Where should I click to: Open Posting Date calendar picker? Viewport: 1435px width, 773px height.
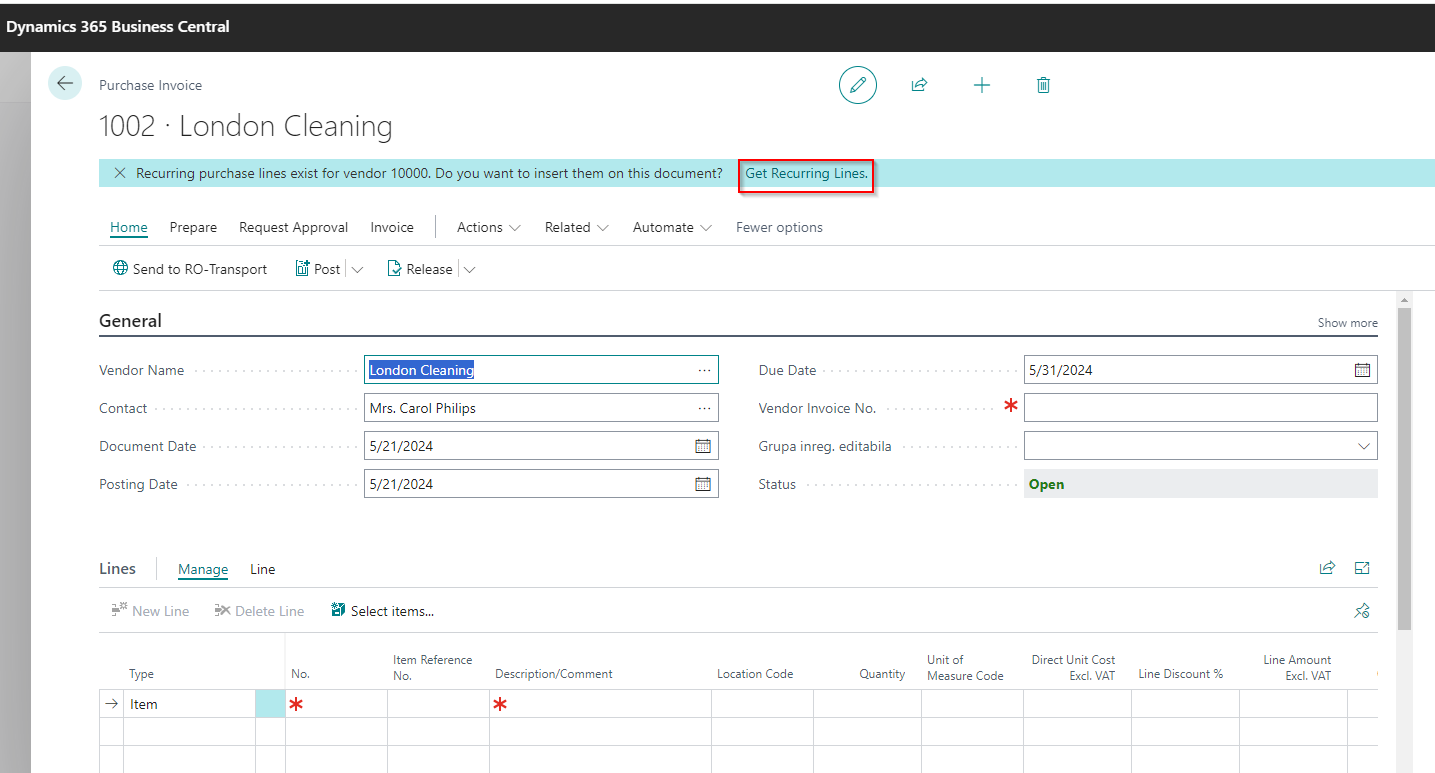click(x=703, y=484)
